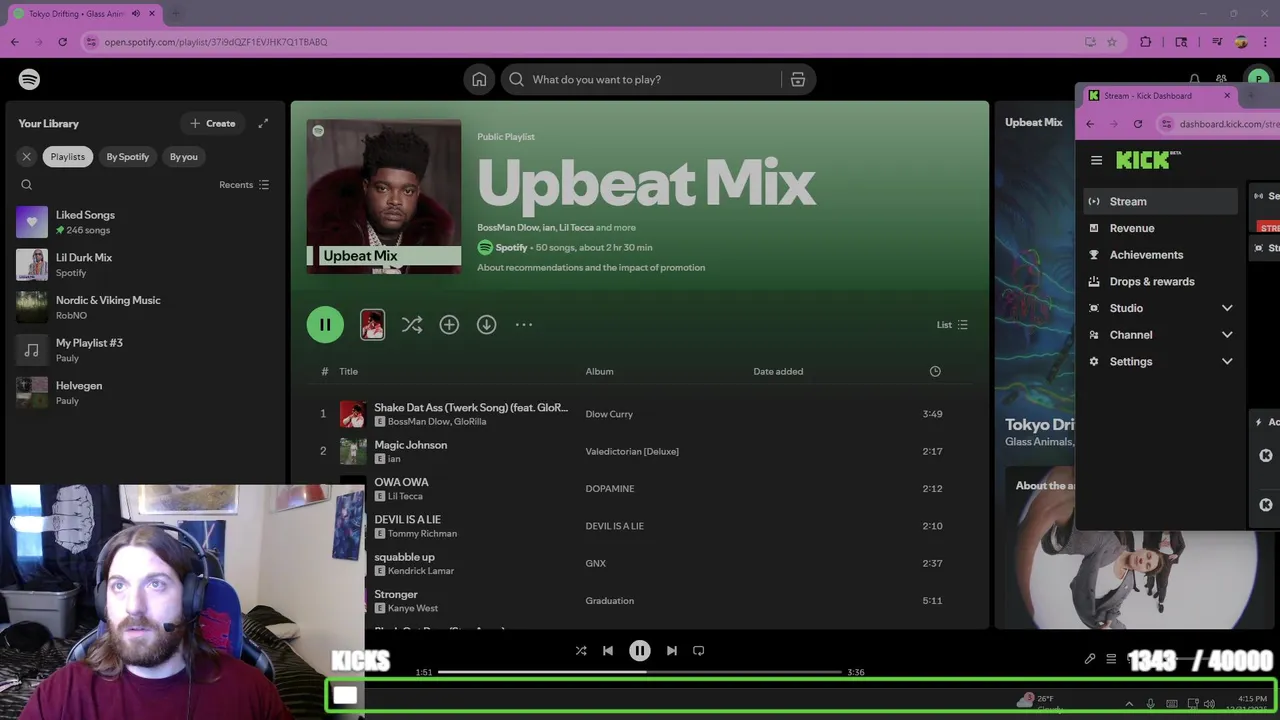Download the Upbeat Mix playlist
This screenshot has width=1280, height=720.
point(486,324)
